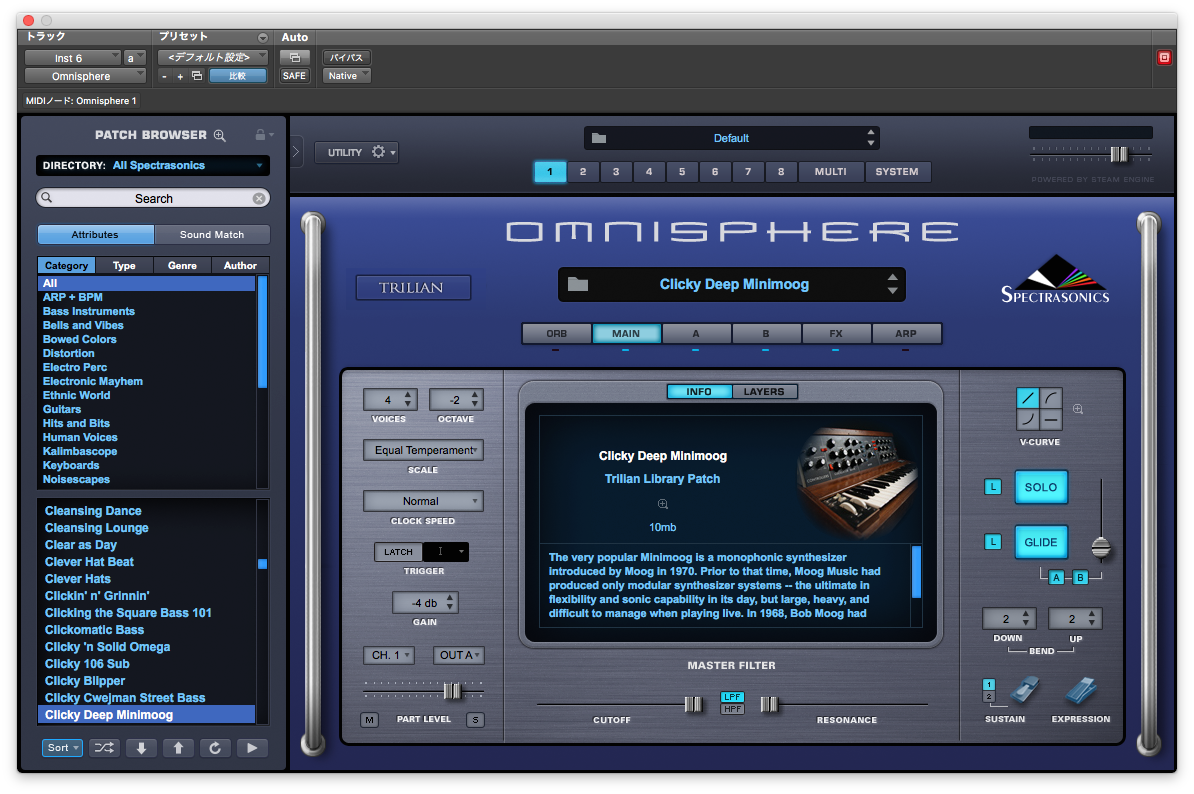Open the OUT A output dropdown
This screenshot has height=794, width=1194.
pyautogui.click(x=458, y=655)
